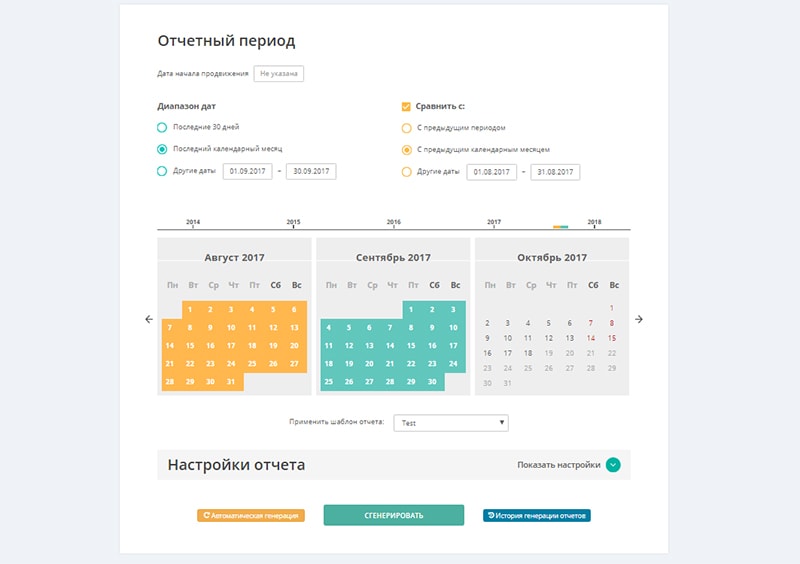Click the start date field 01.09.2017

tap(248, 171)
